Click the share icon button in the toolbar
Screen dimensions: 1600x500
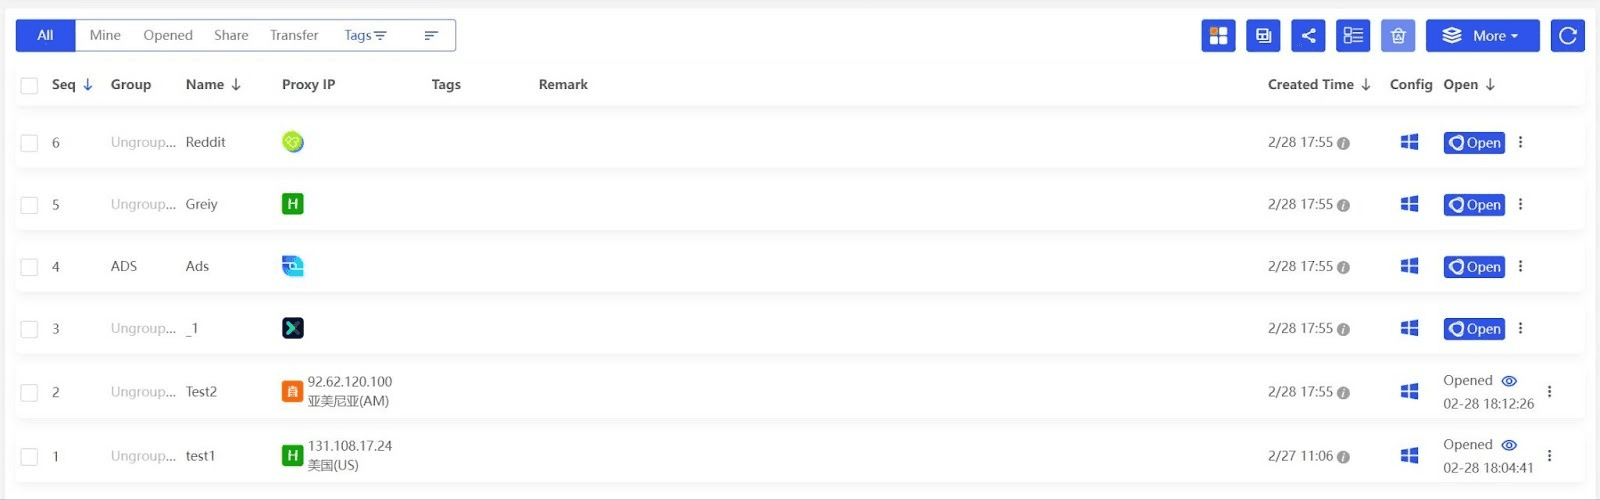1308,36
